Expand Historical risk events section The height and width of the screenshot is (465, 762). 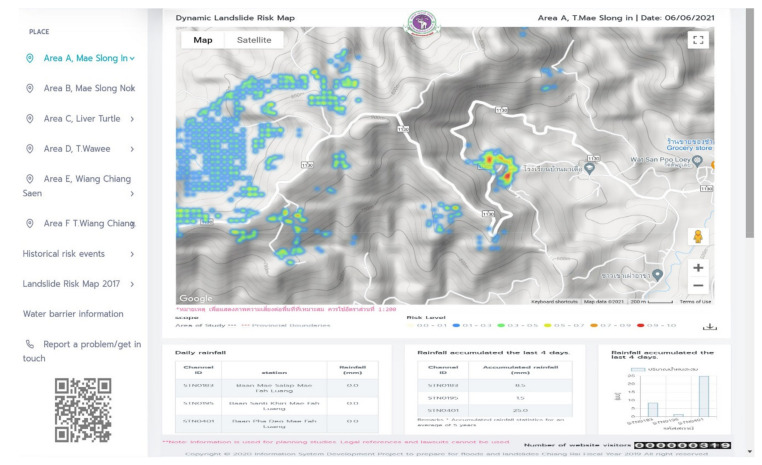tap(132, 254)
